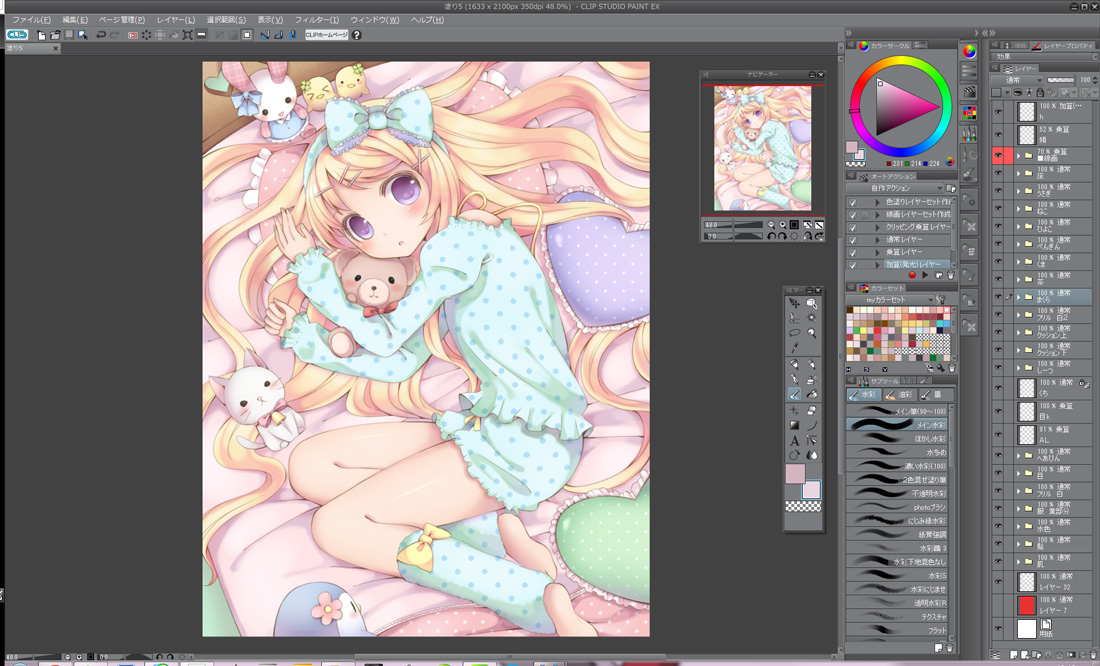This screenshot has height=666, width=1100.
Task: Open the フィルター(I) menu
Action: click(x=316, y=20)
